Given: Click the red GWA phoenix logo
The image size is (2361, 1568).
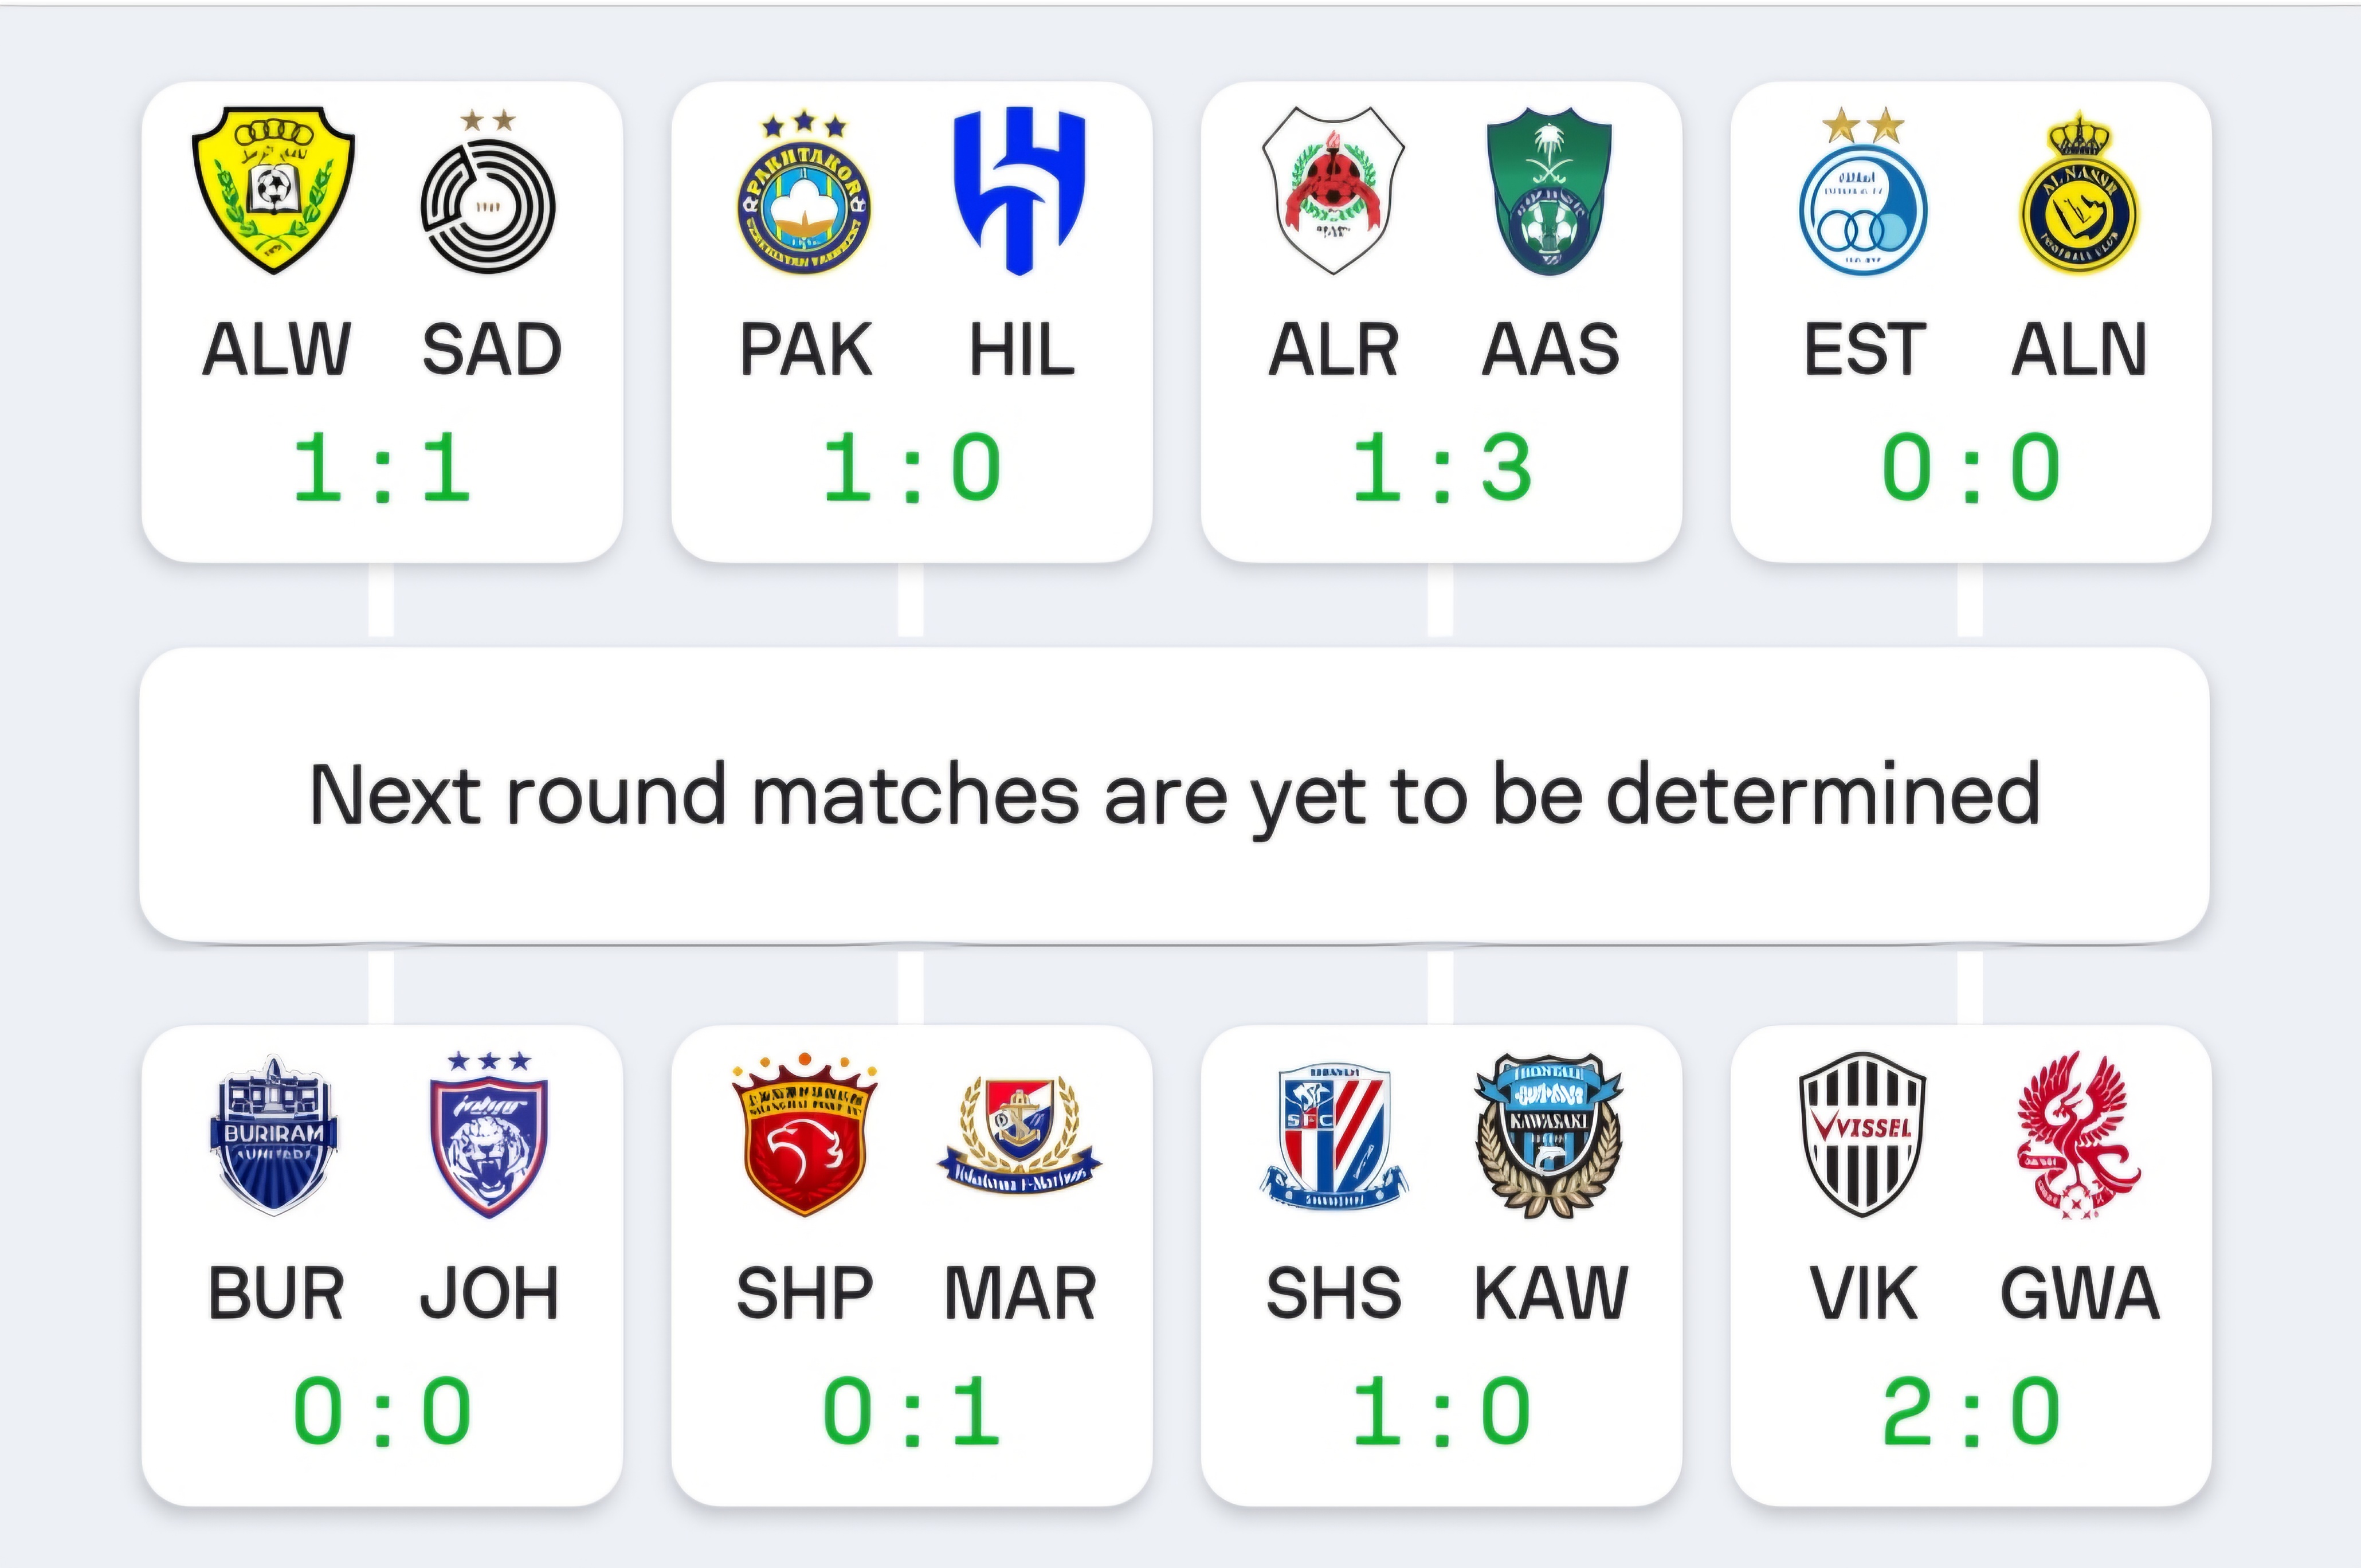Looking at the screenshot, I should tap(2079, 1135).
